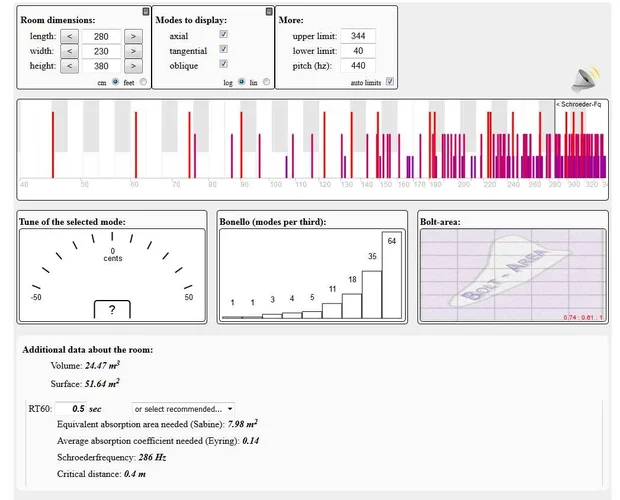The image size is (620, 500).
Task: Increase room width with right arrow
Action: tap(133, 51)
